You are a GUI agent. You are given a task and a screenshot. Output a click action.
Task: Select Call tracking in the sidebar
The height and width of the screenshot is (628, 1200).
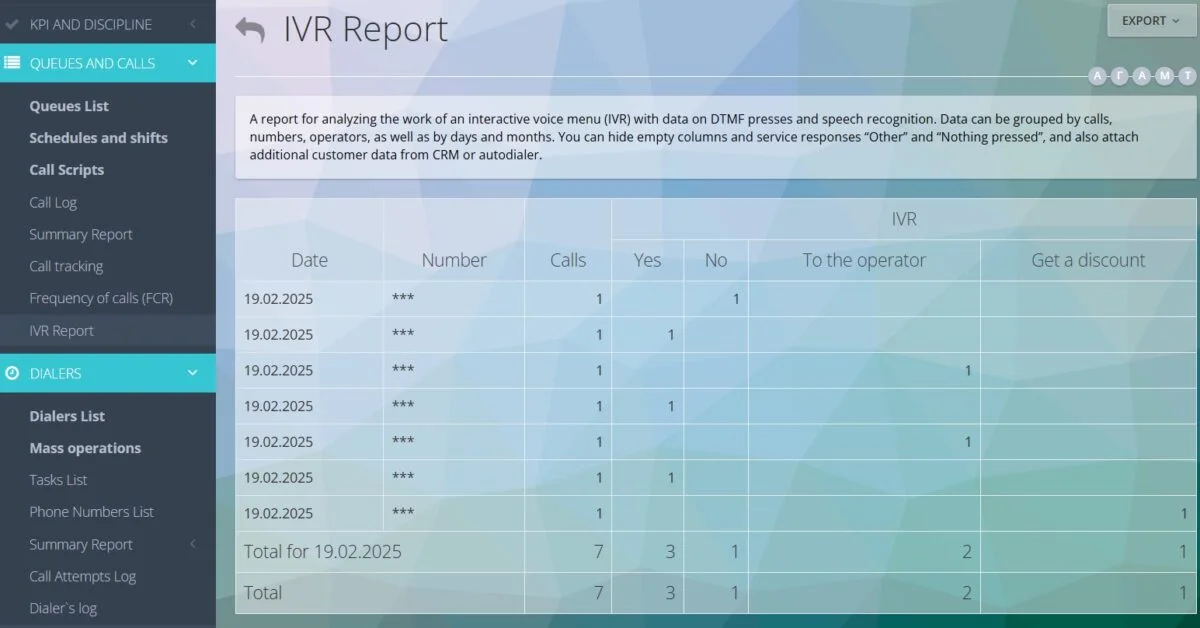(x=66, y=266)
